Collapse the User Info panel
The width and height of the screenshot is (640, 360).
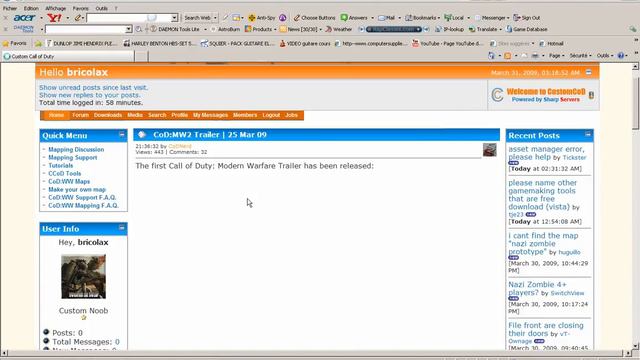click(x=122, y=227)
